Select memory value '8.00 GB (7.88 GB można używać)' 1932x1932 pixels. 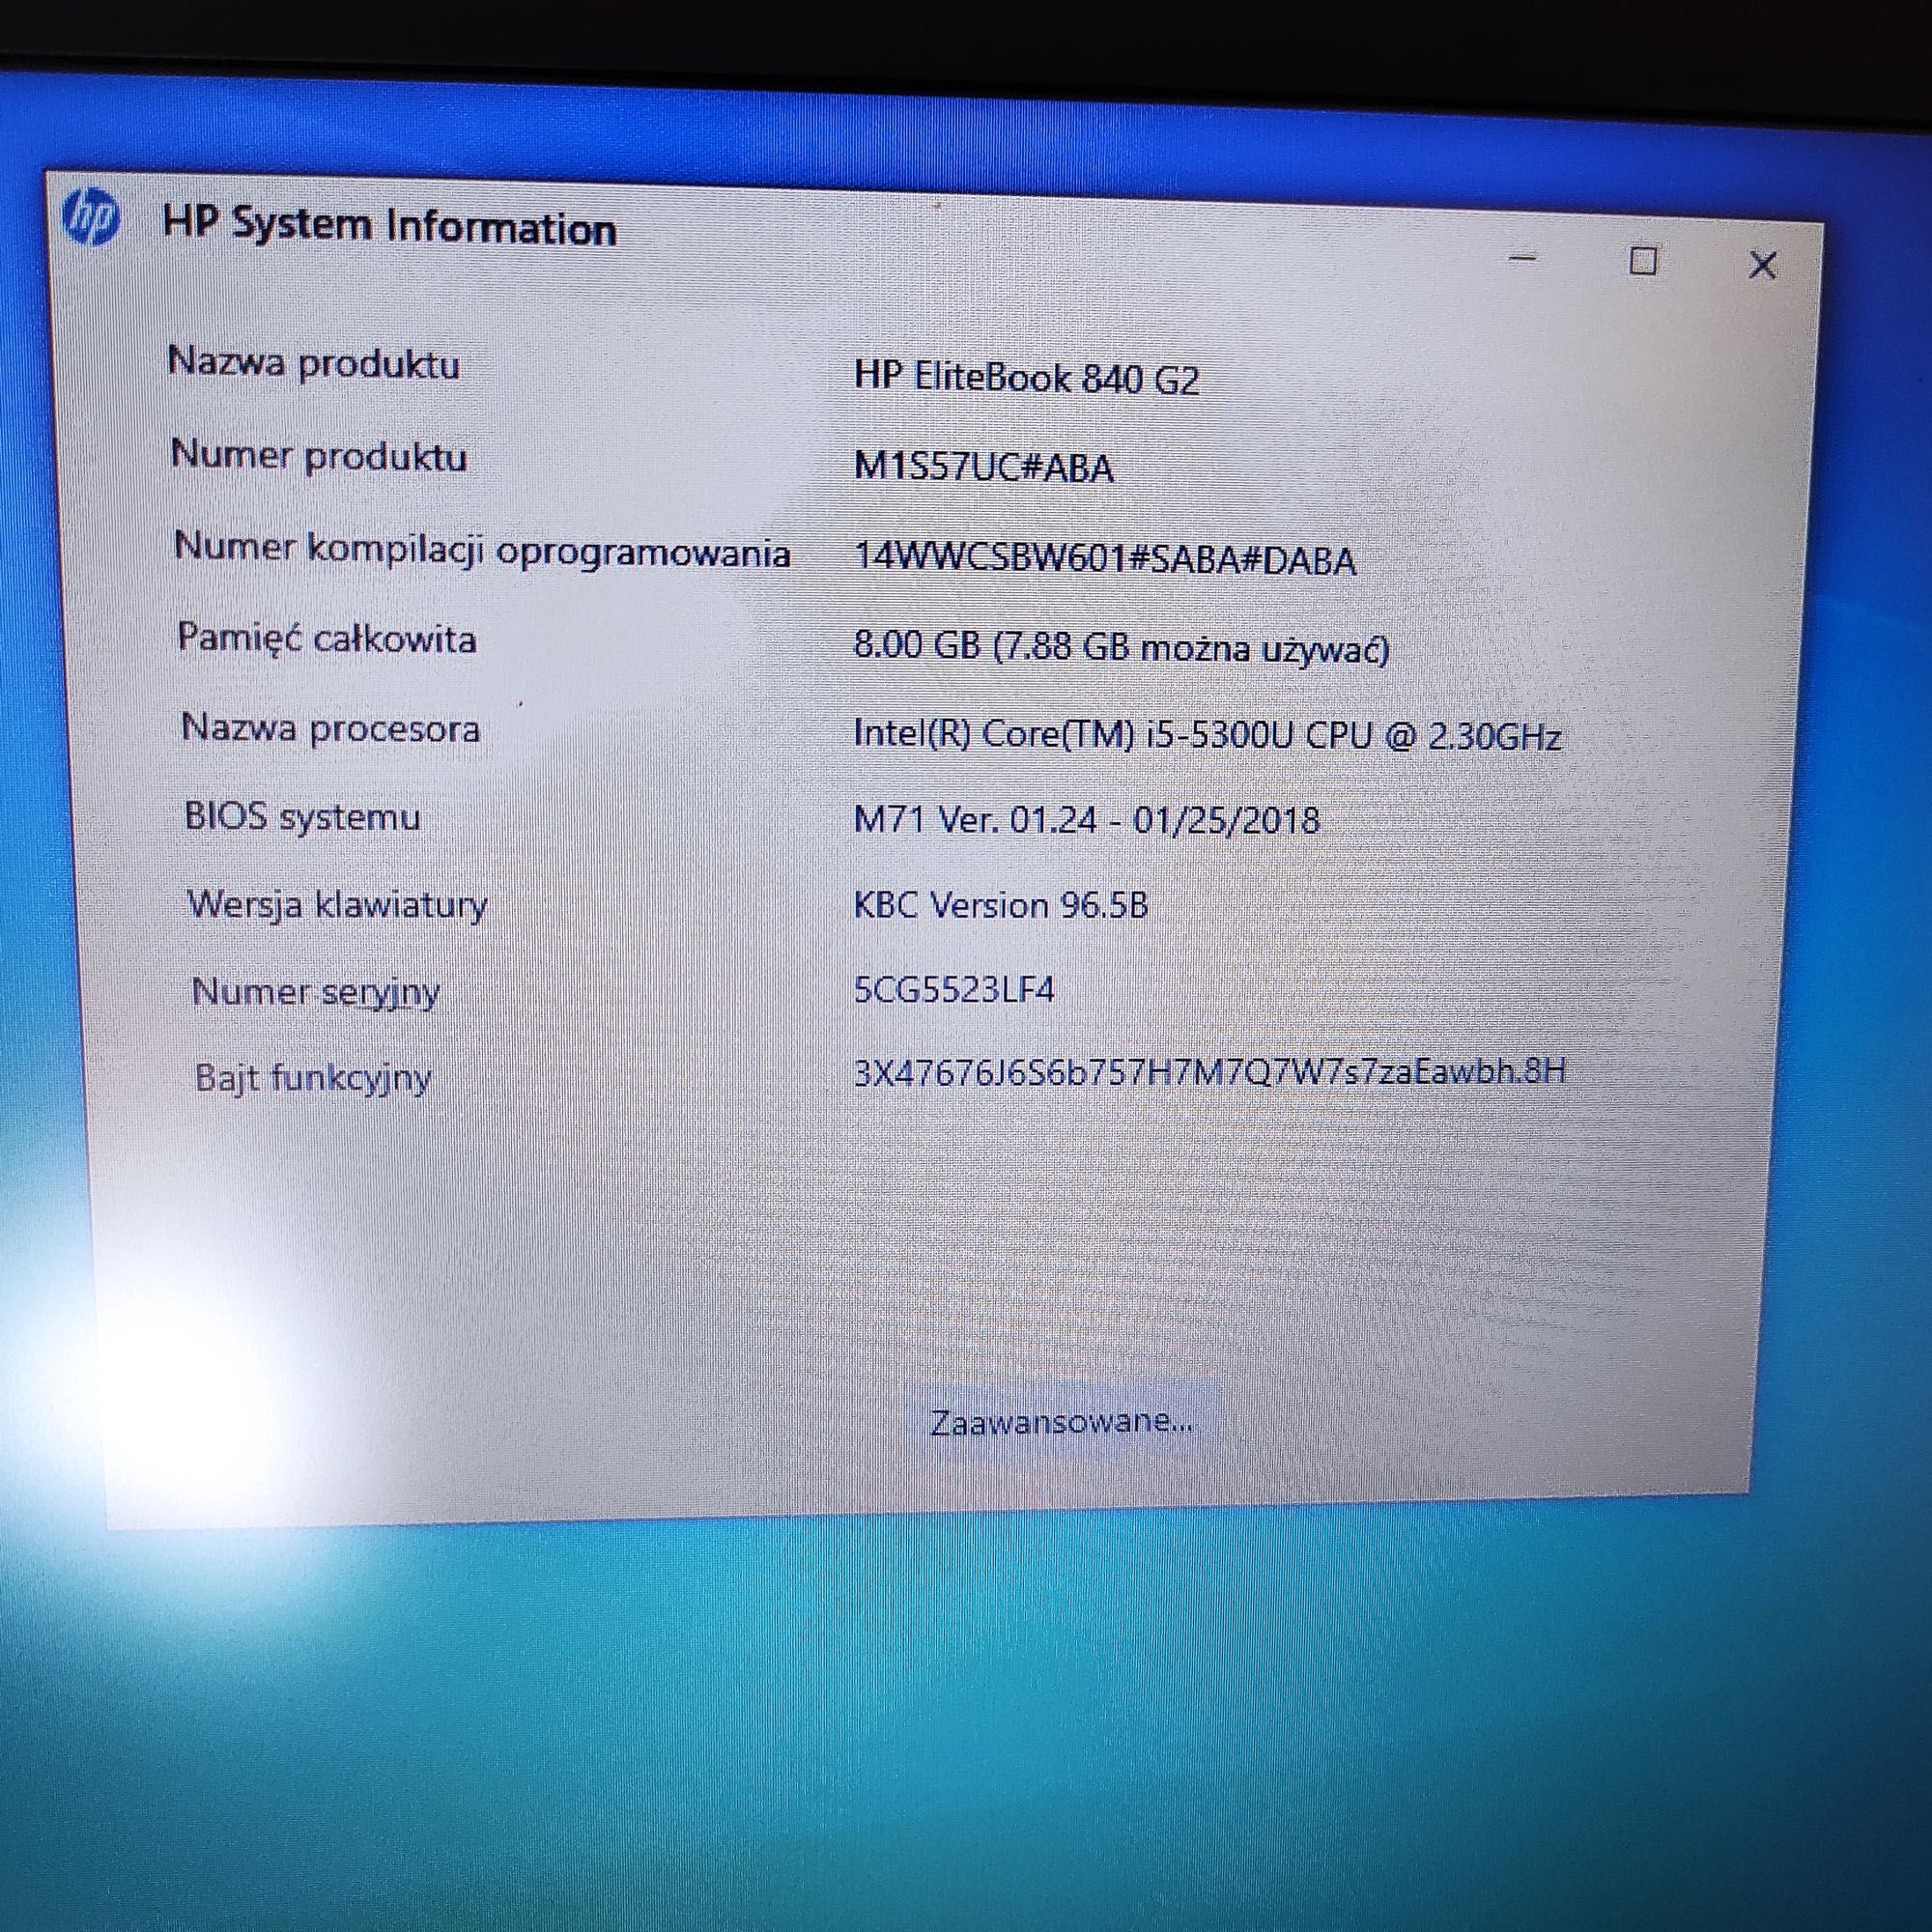coord(1122,648)
